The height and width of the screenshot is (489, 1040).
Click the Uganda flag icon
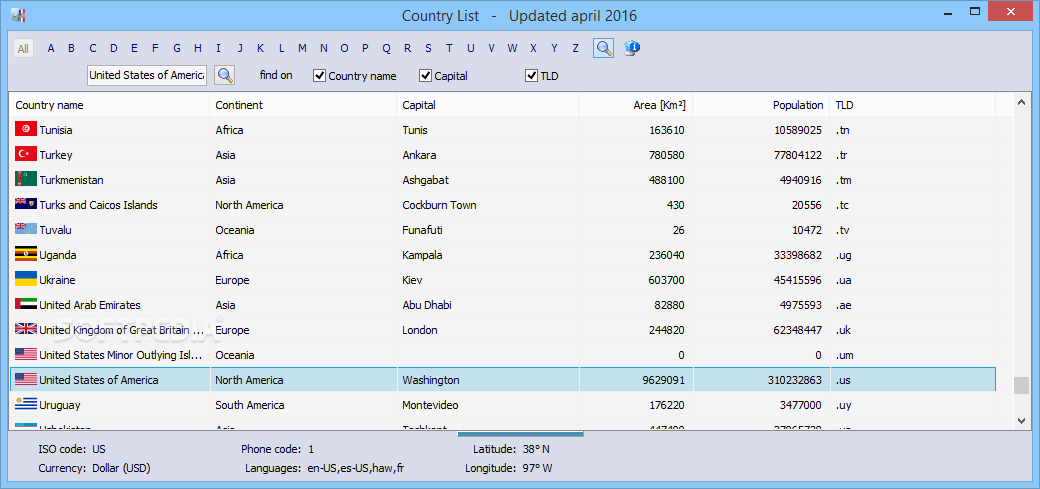pos(25,254)
